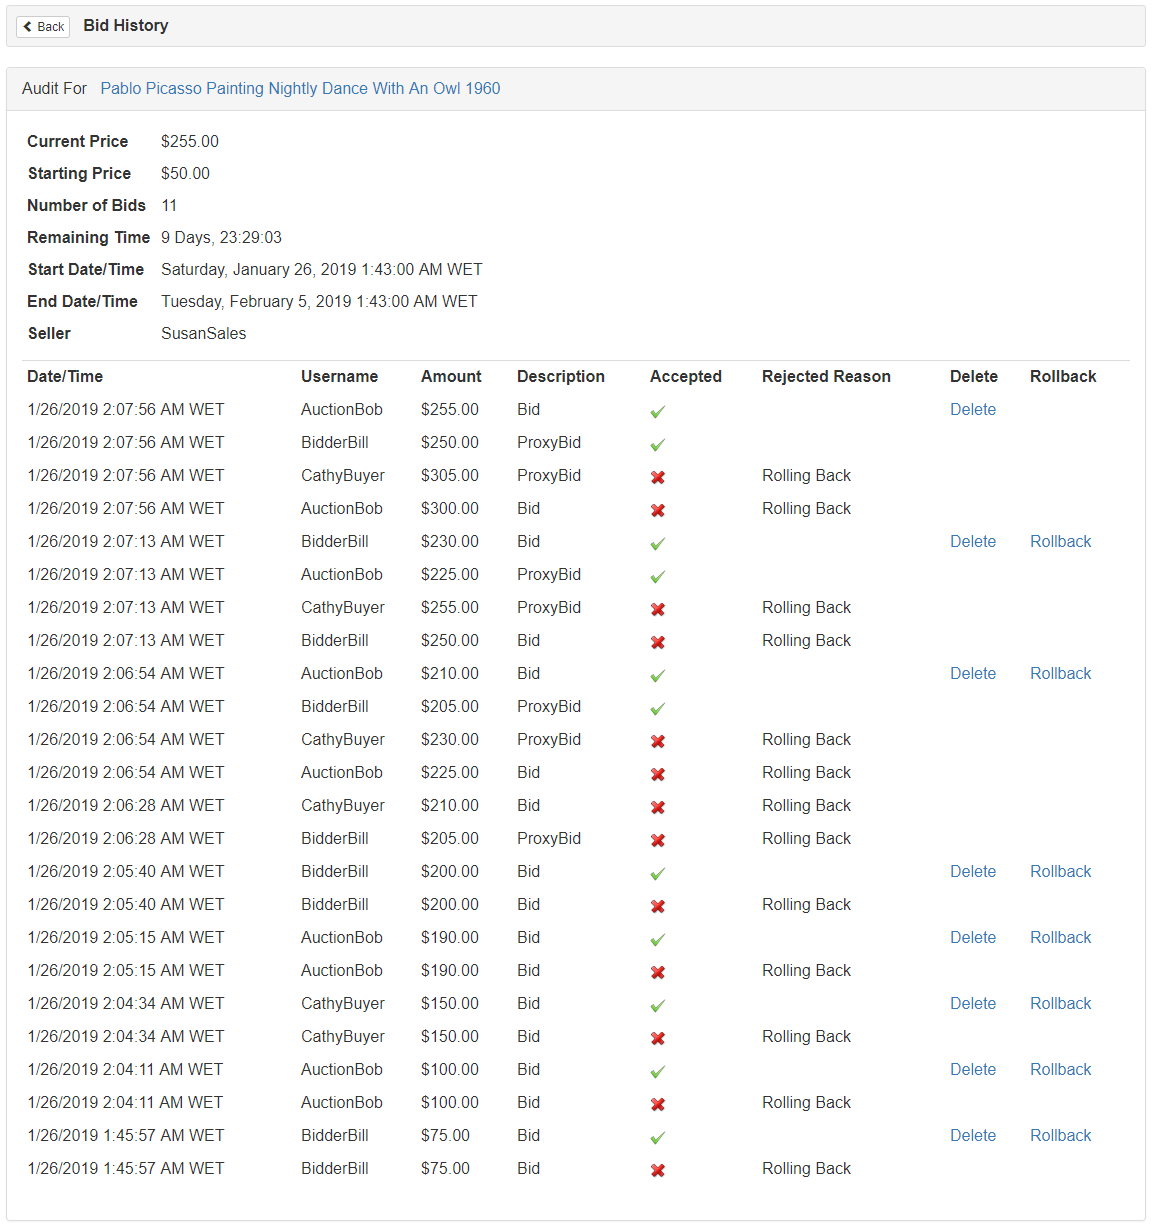Screen dimensions: 1152x1228
Task: Click the Starting Price value $50.00
Action: (x=185, y=173)
